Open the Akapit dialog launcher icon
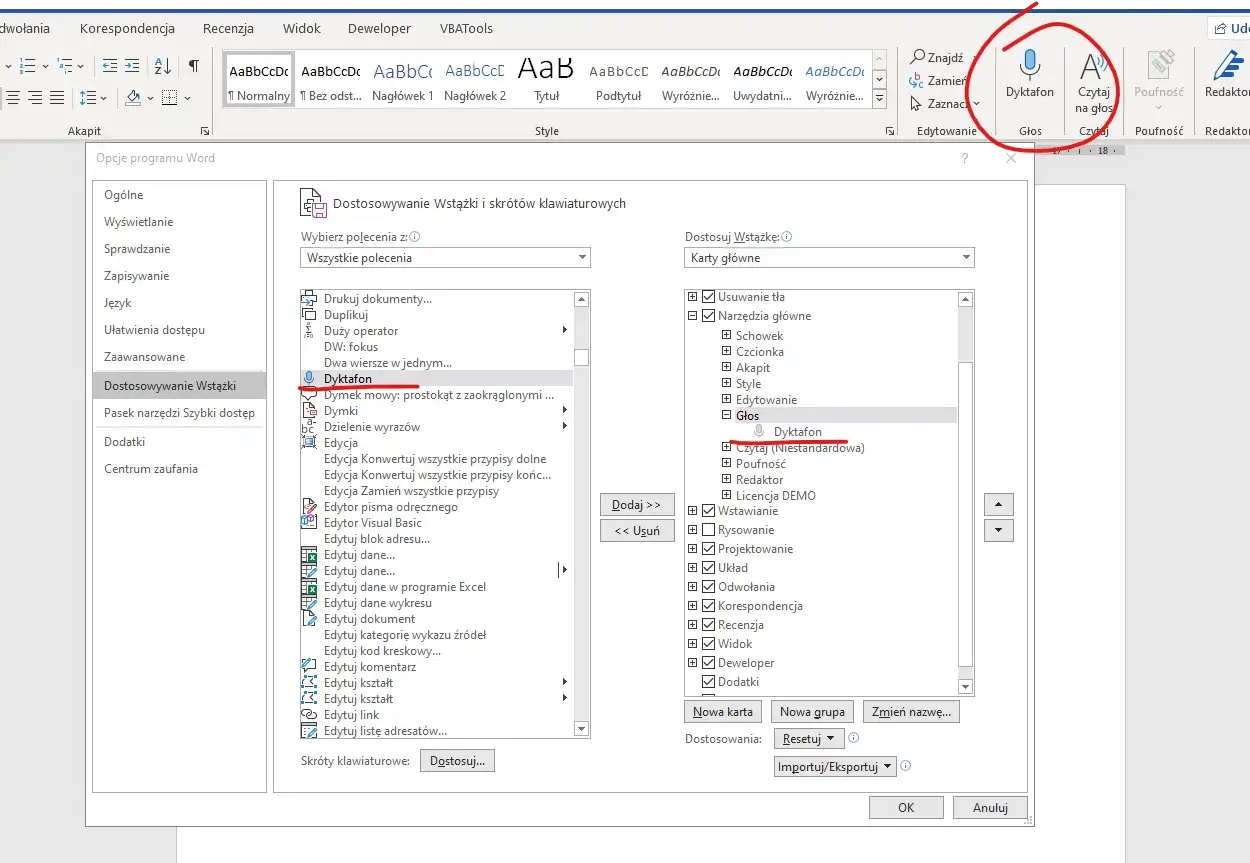 pos(205,131)
